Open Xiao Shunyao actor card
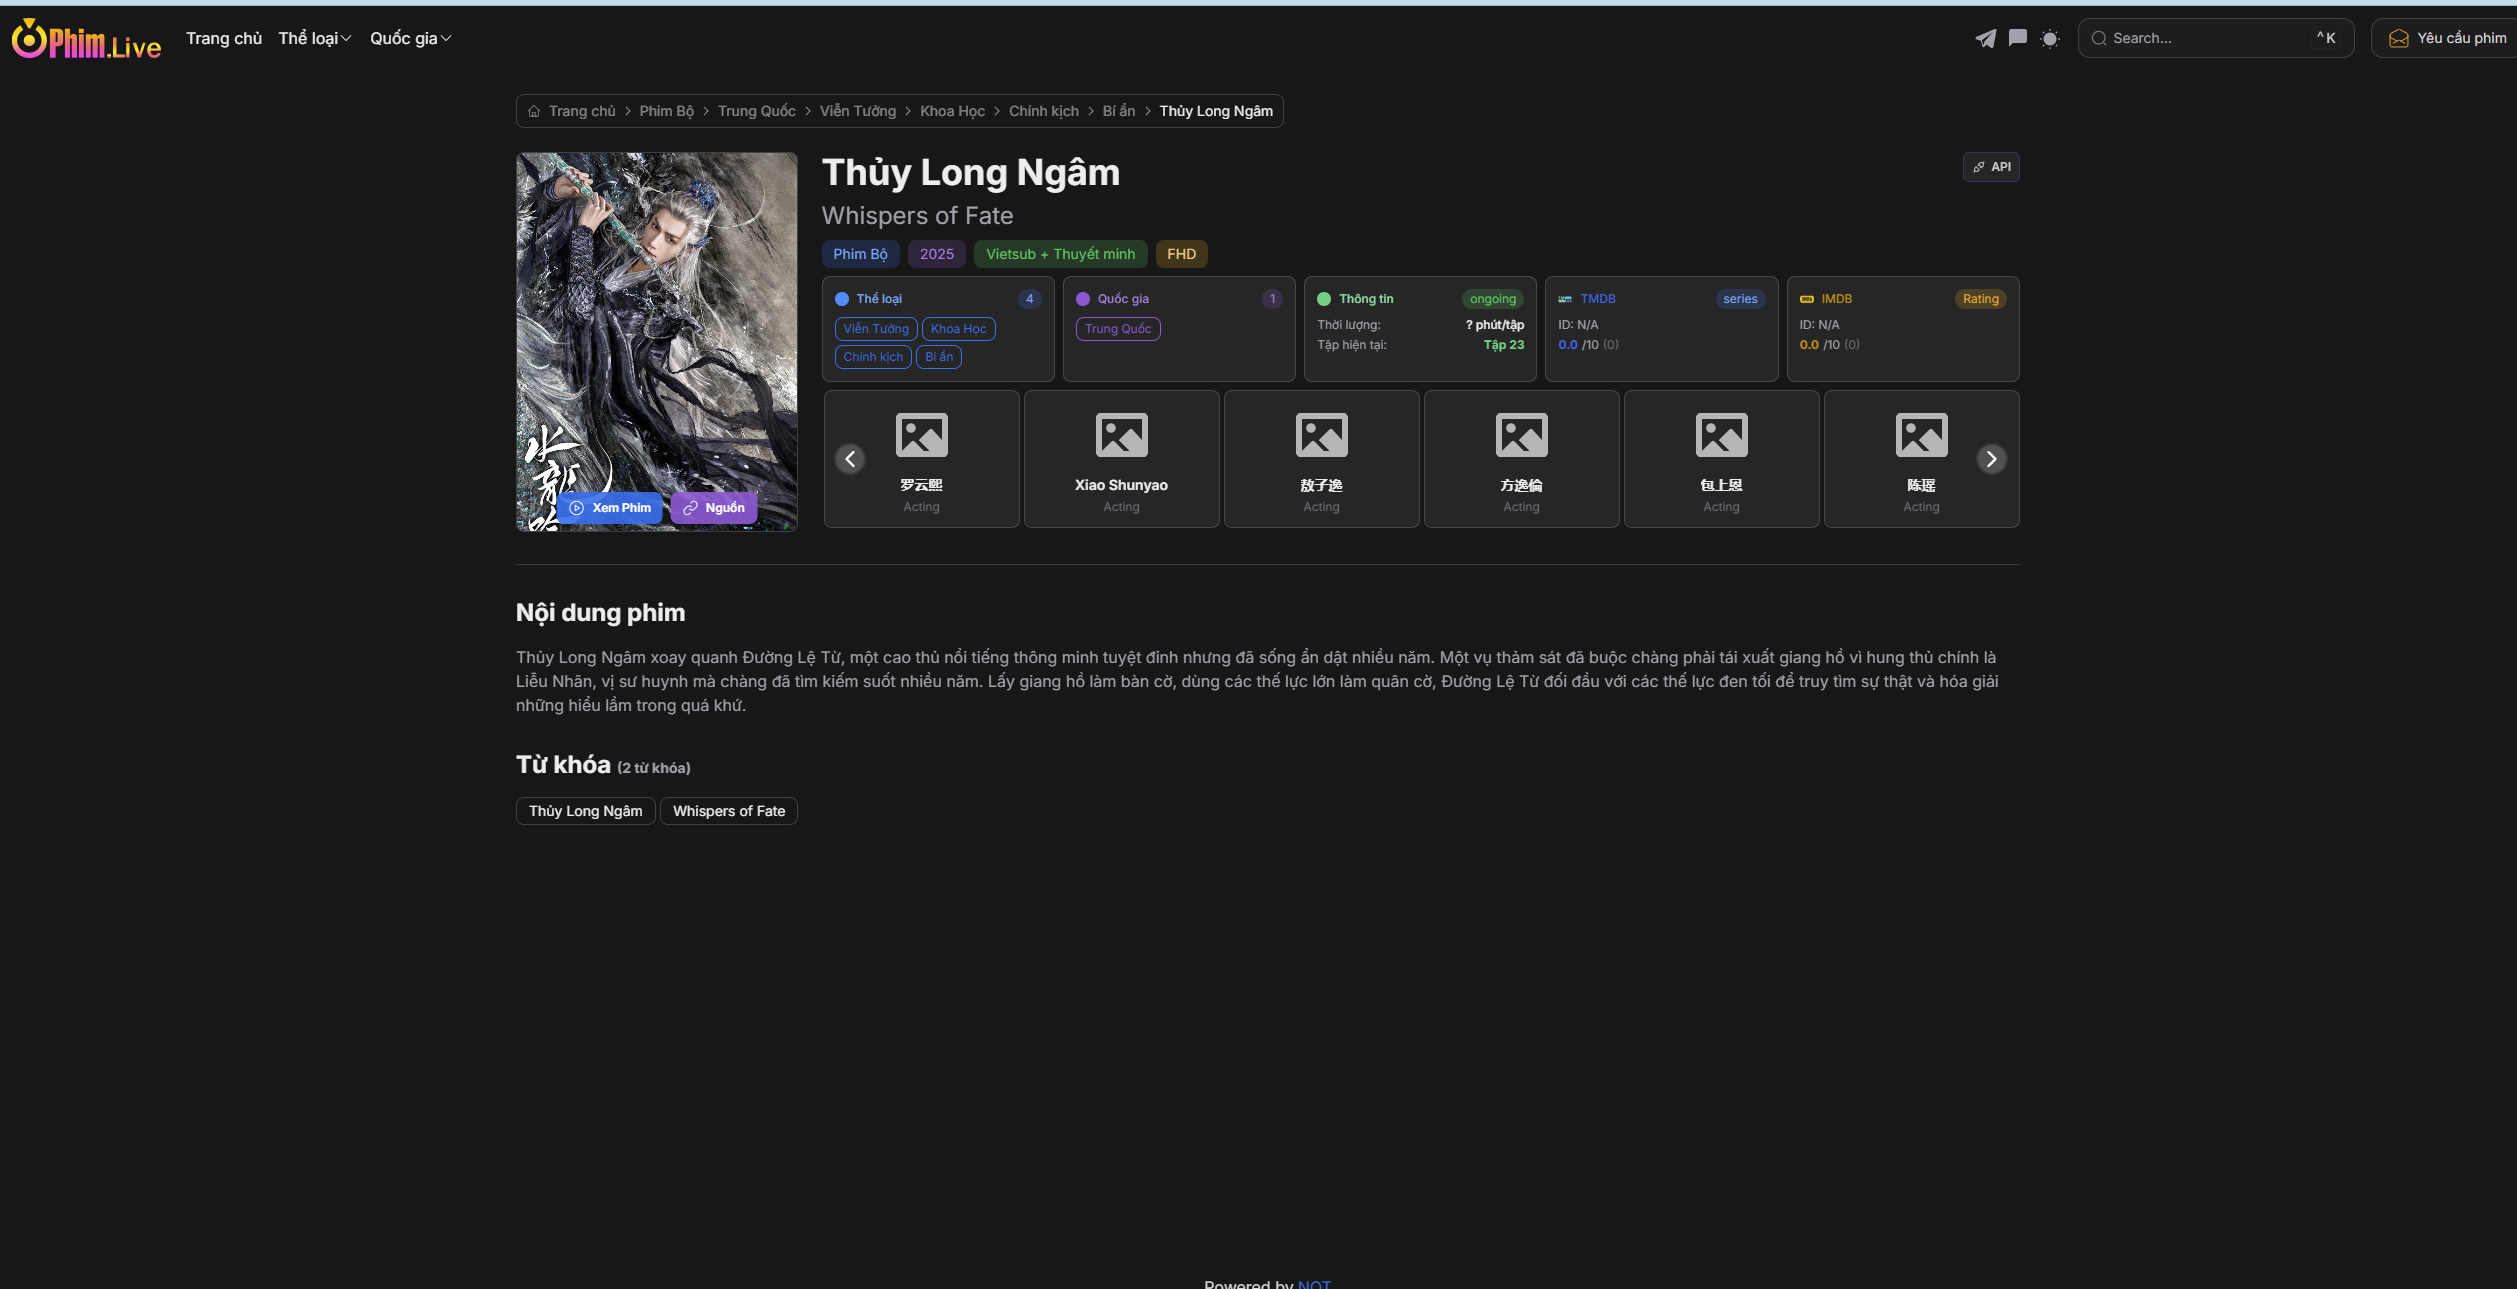 point(1121,459)
